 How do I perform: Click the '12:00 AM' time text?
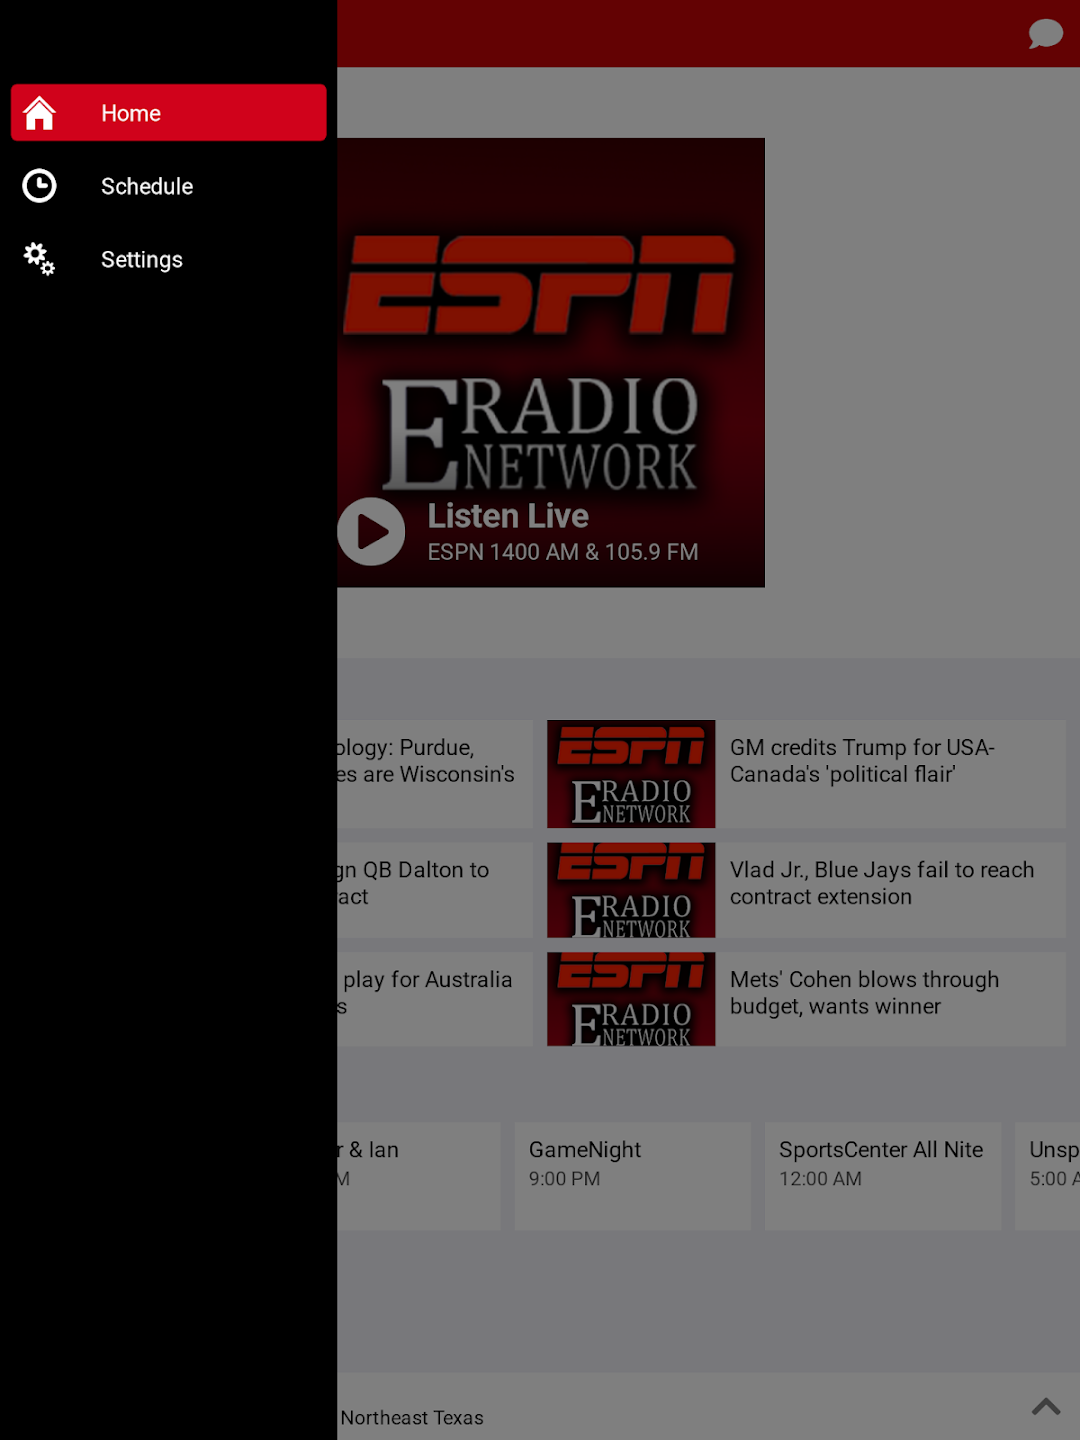point(820,1179)
